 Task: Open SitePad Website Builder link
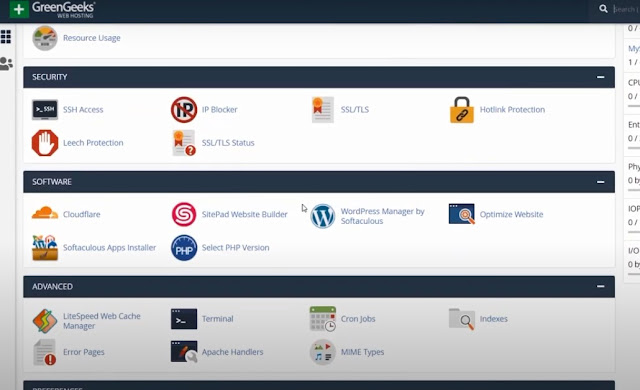244,214
